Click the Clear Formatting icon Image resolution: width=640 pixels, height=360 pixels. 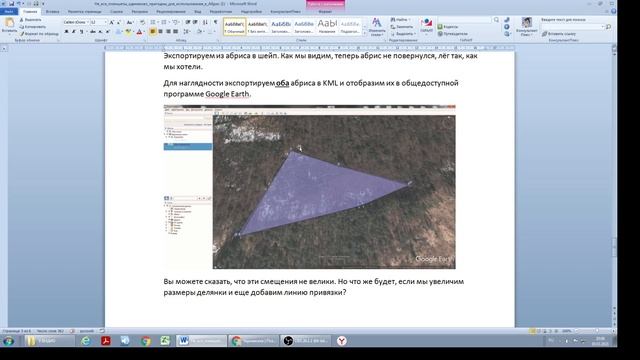pyautogui.click(x=142, y=22)
